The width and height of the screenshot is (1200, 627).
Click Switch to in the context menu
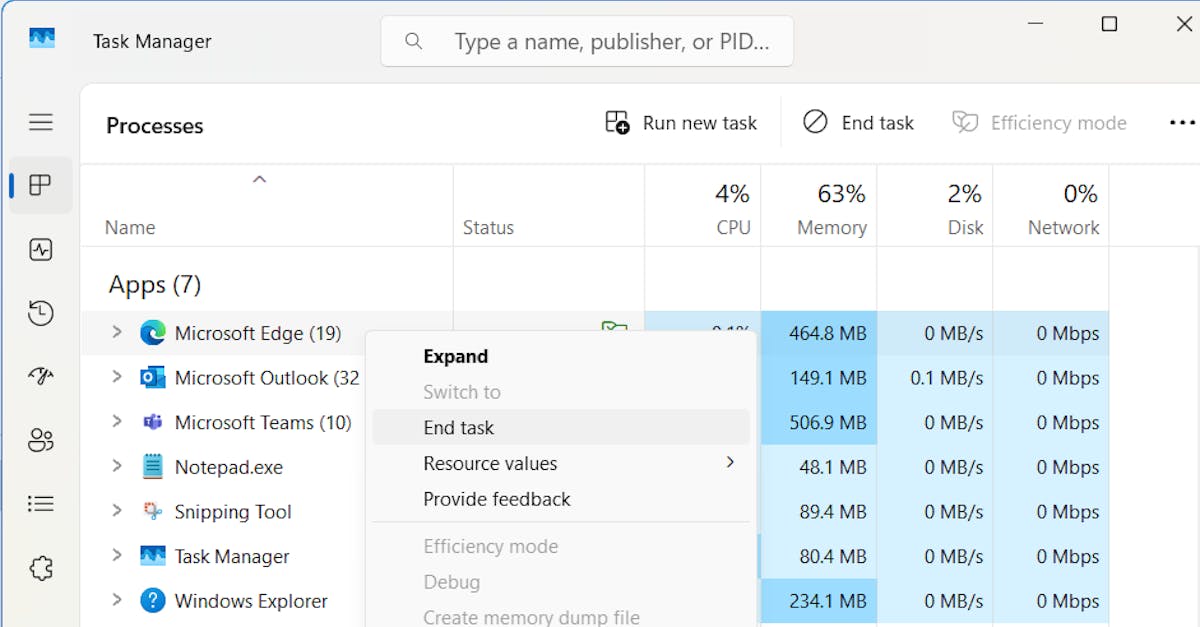561,392
